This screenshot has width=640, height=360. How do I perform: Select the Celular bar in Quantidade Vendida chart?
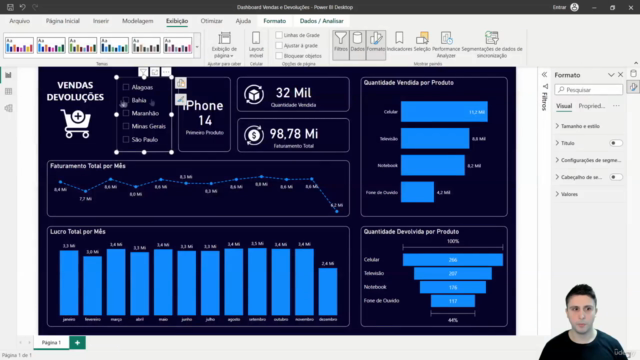point(444,111)
